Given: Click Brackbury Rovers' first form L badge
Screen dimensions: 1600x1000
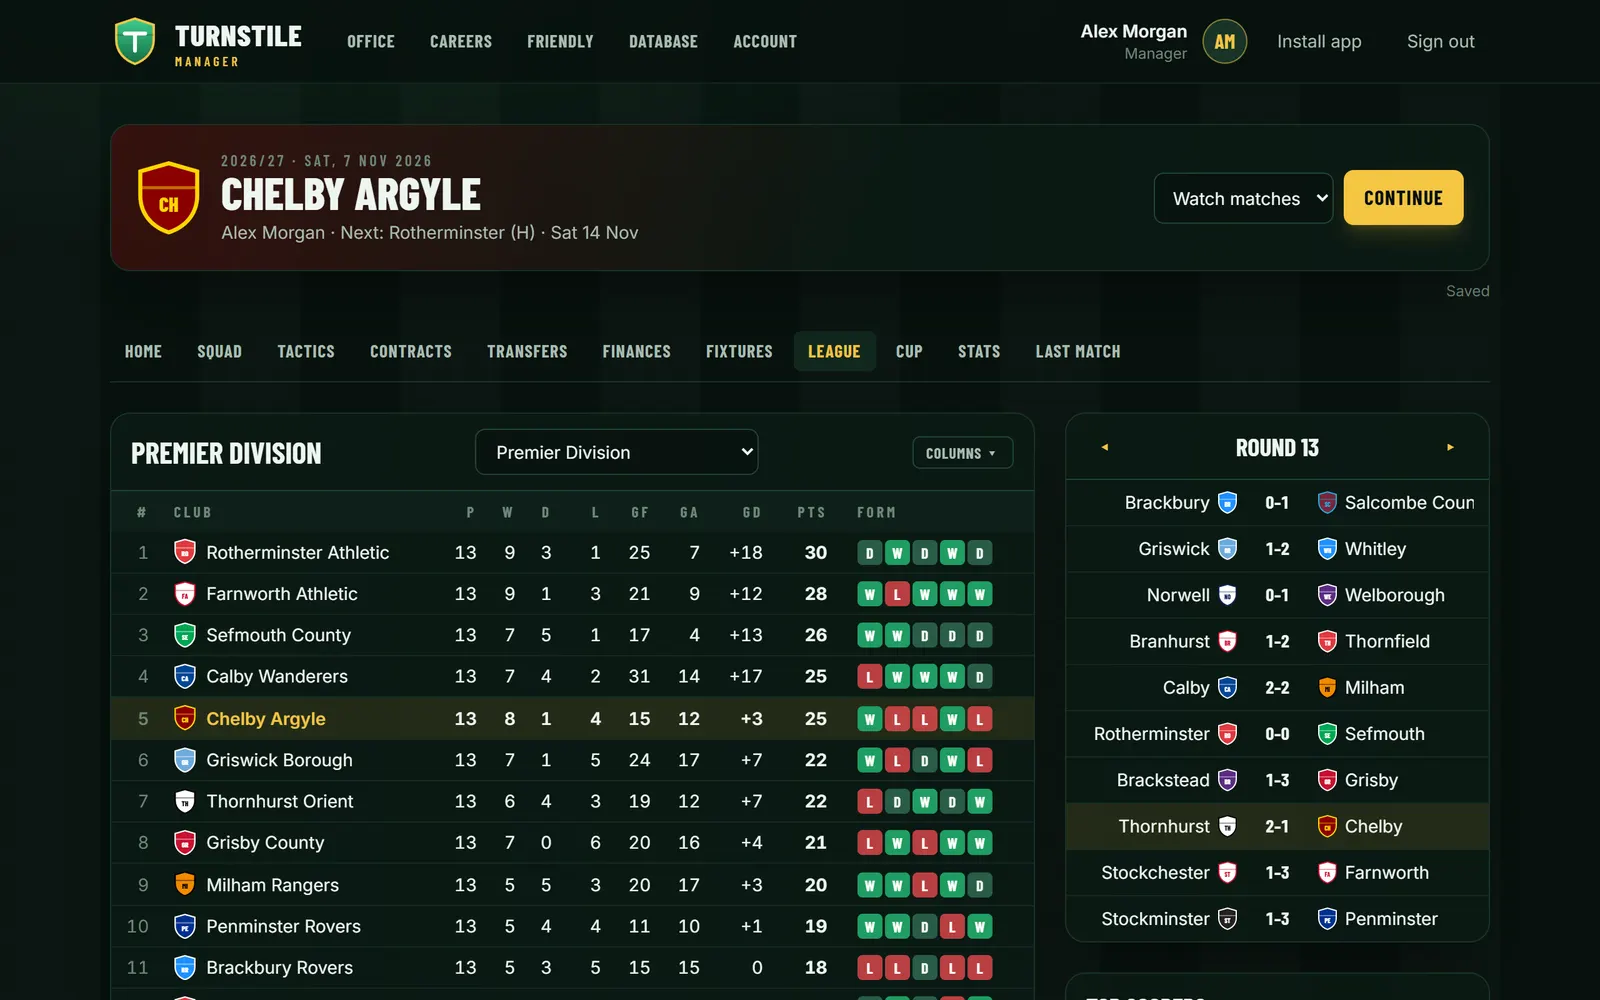Looking at the screenshot, I should (869, 968).
